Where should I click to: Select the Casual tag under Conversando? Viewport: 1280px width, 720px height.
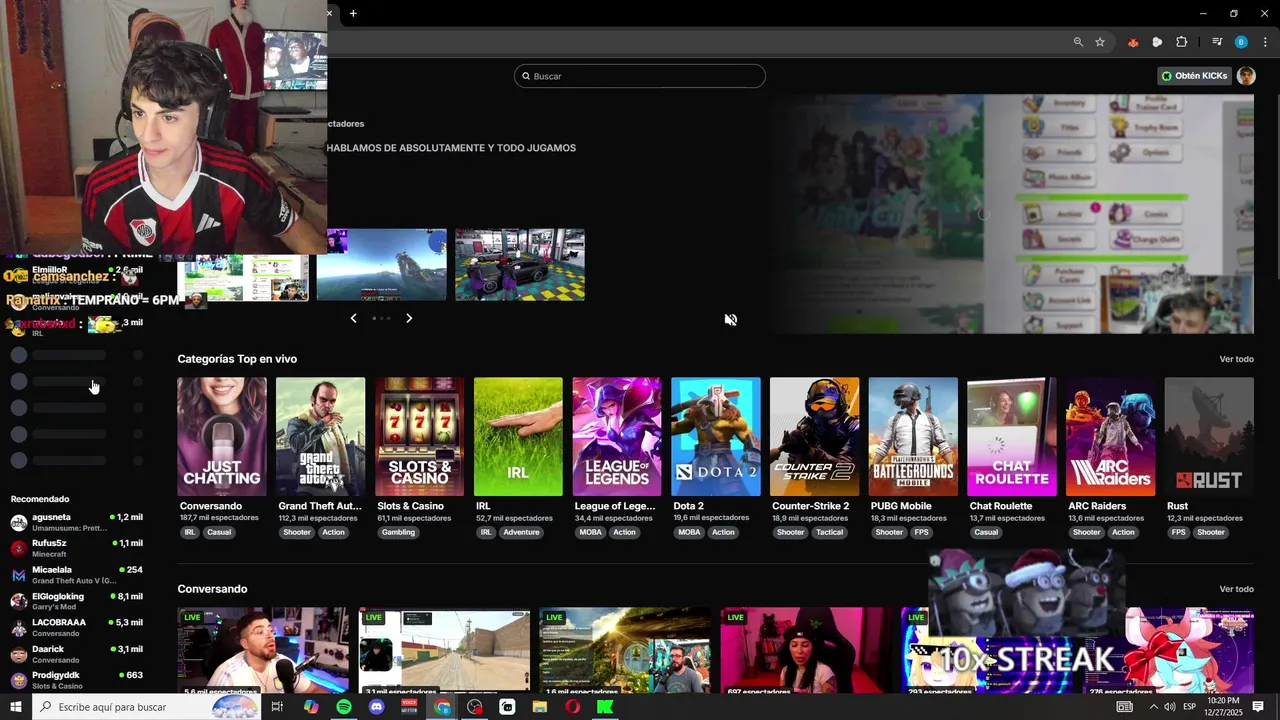[219, 532]
